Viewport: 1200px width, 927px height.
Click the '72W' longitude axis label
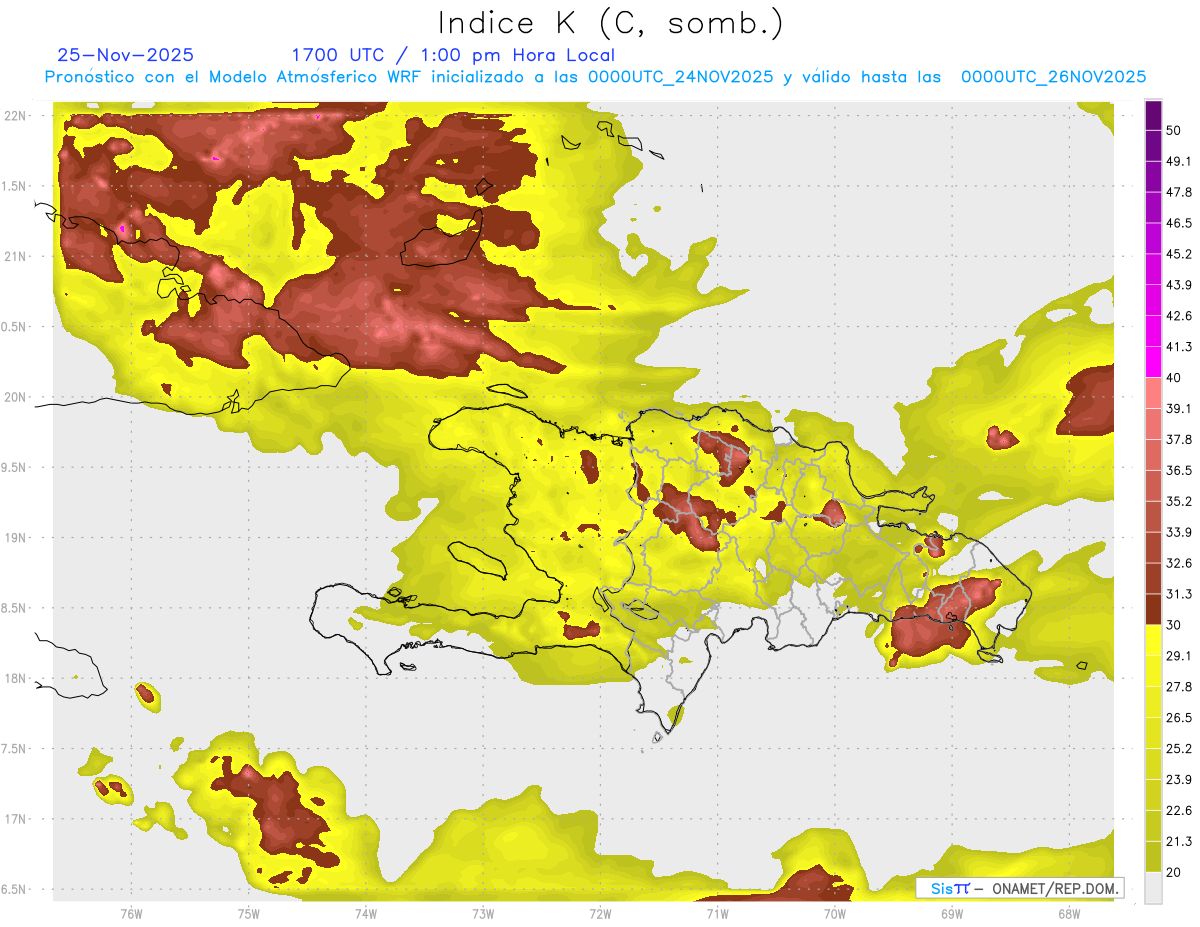click(600, 913)
